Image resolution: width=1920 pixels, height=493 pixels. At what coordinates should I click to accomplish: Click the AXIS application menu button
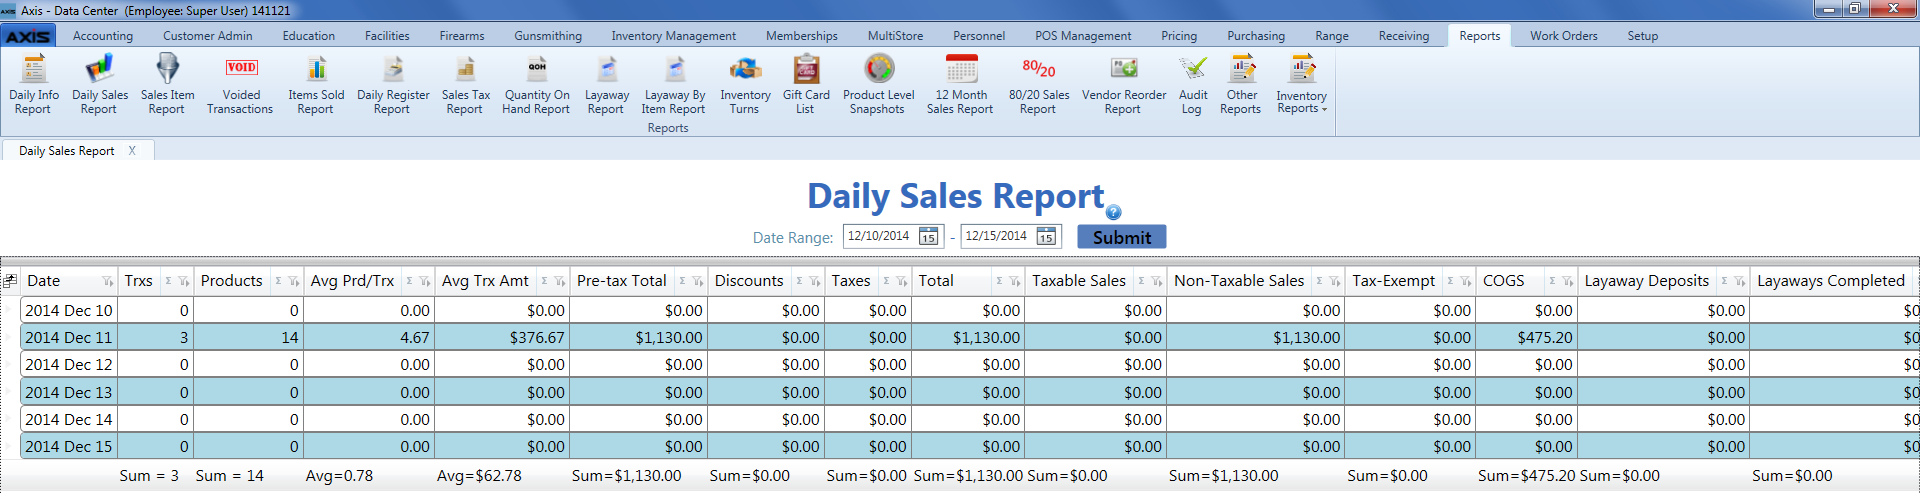(28, 36)
